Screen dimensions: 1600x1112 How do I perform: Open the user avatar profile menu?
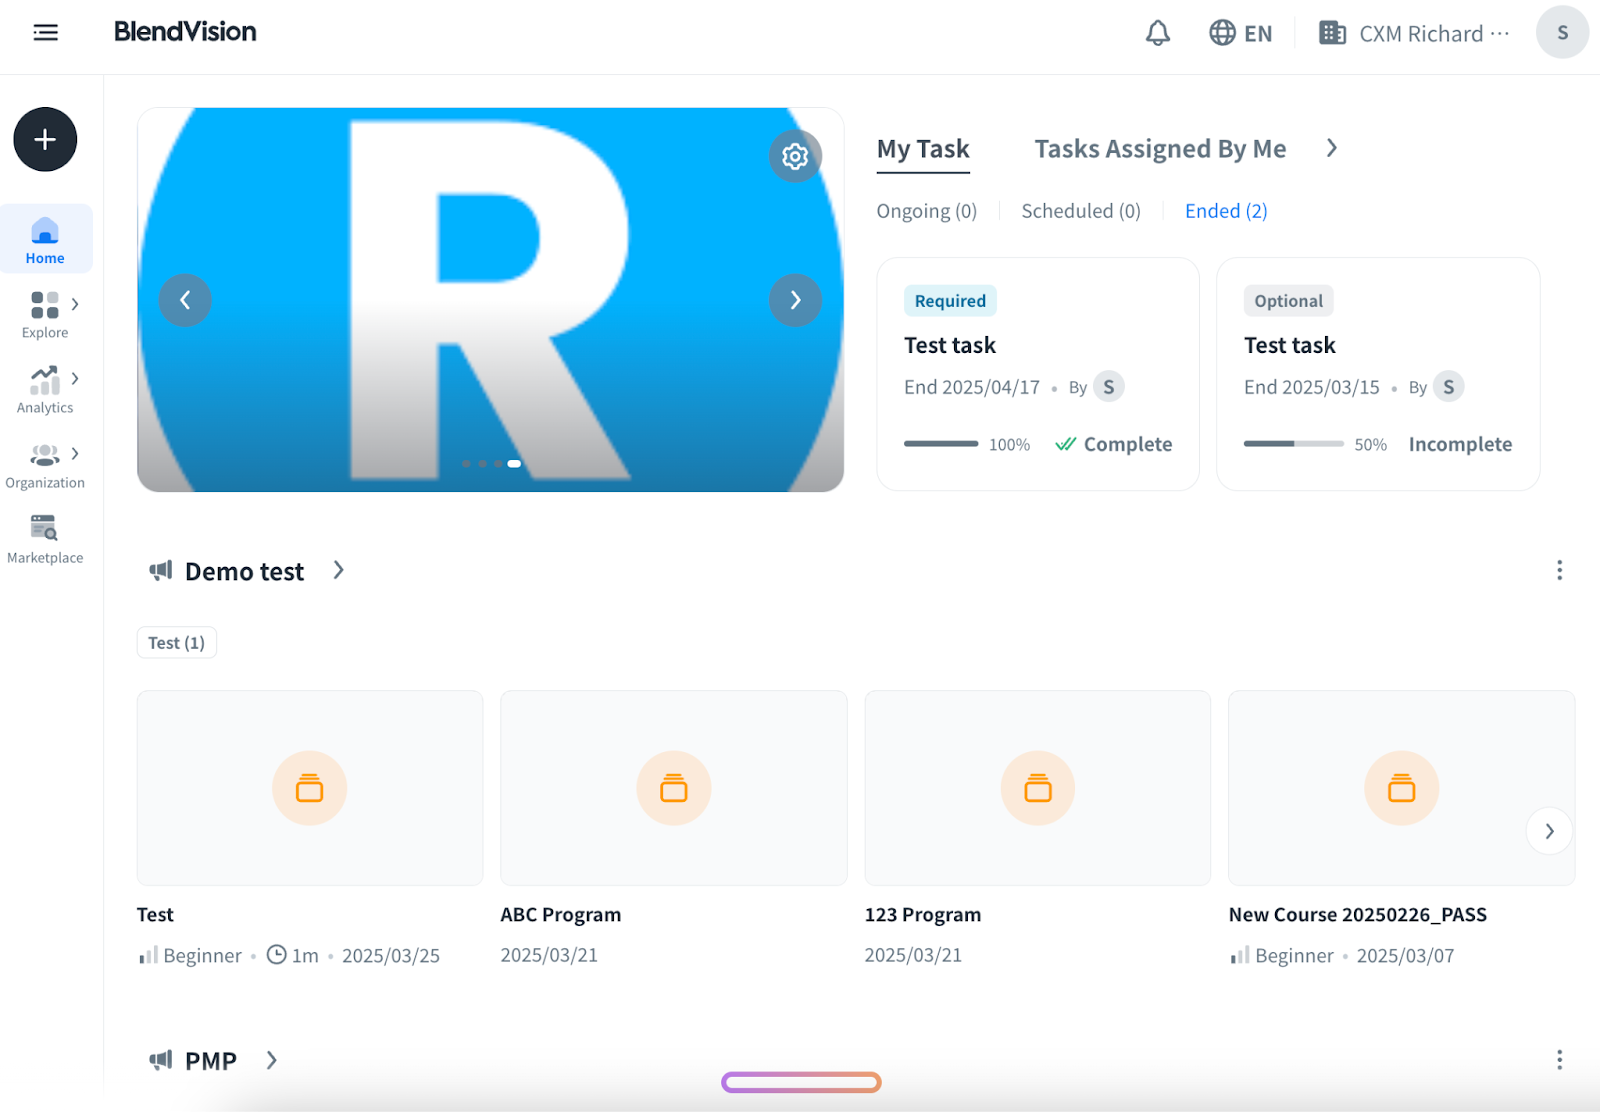[1562, 33]
